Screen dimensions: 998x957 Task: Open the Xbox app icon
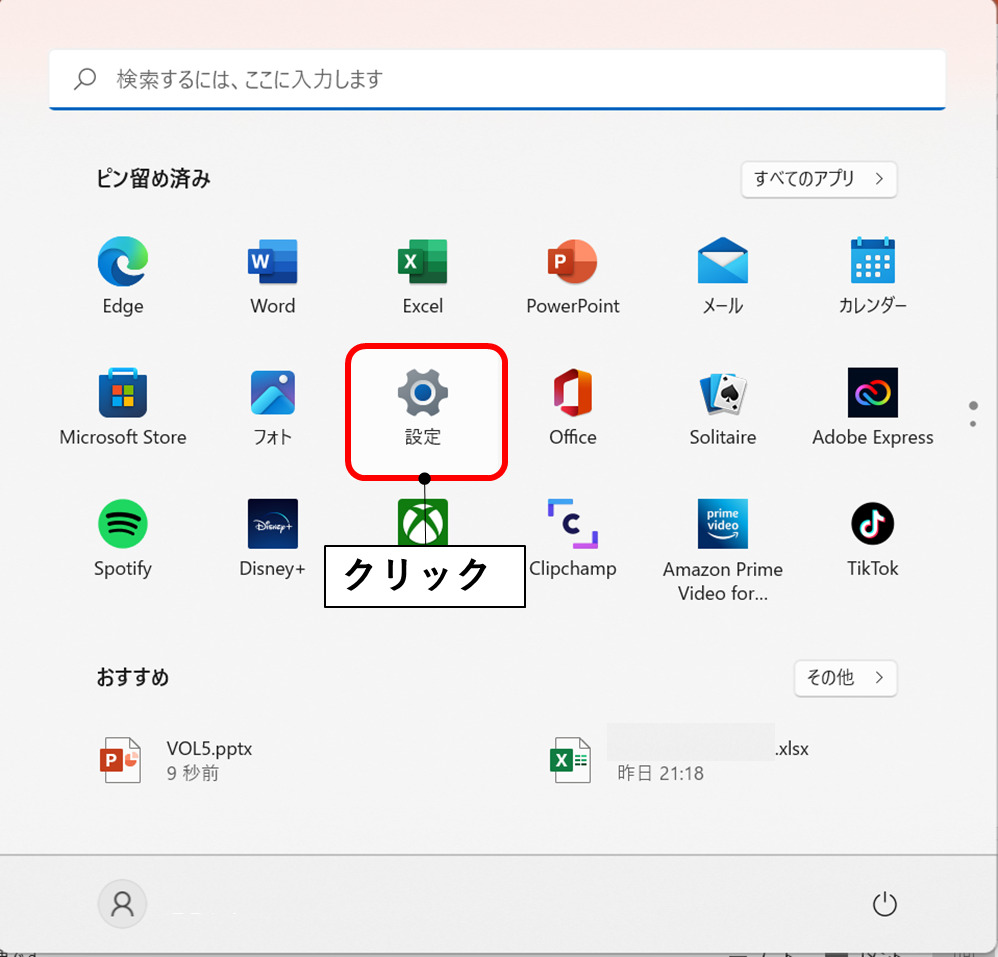click(423, 522)
